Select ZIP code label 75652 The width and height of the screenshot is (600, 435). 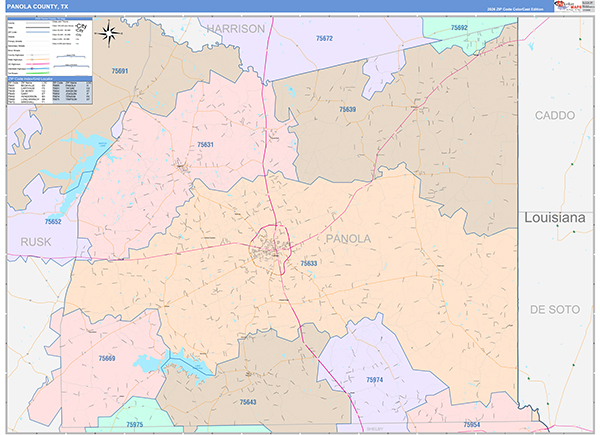click(x=53, y=222)
